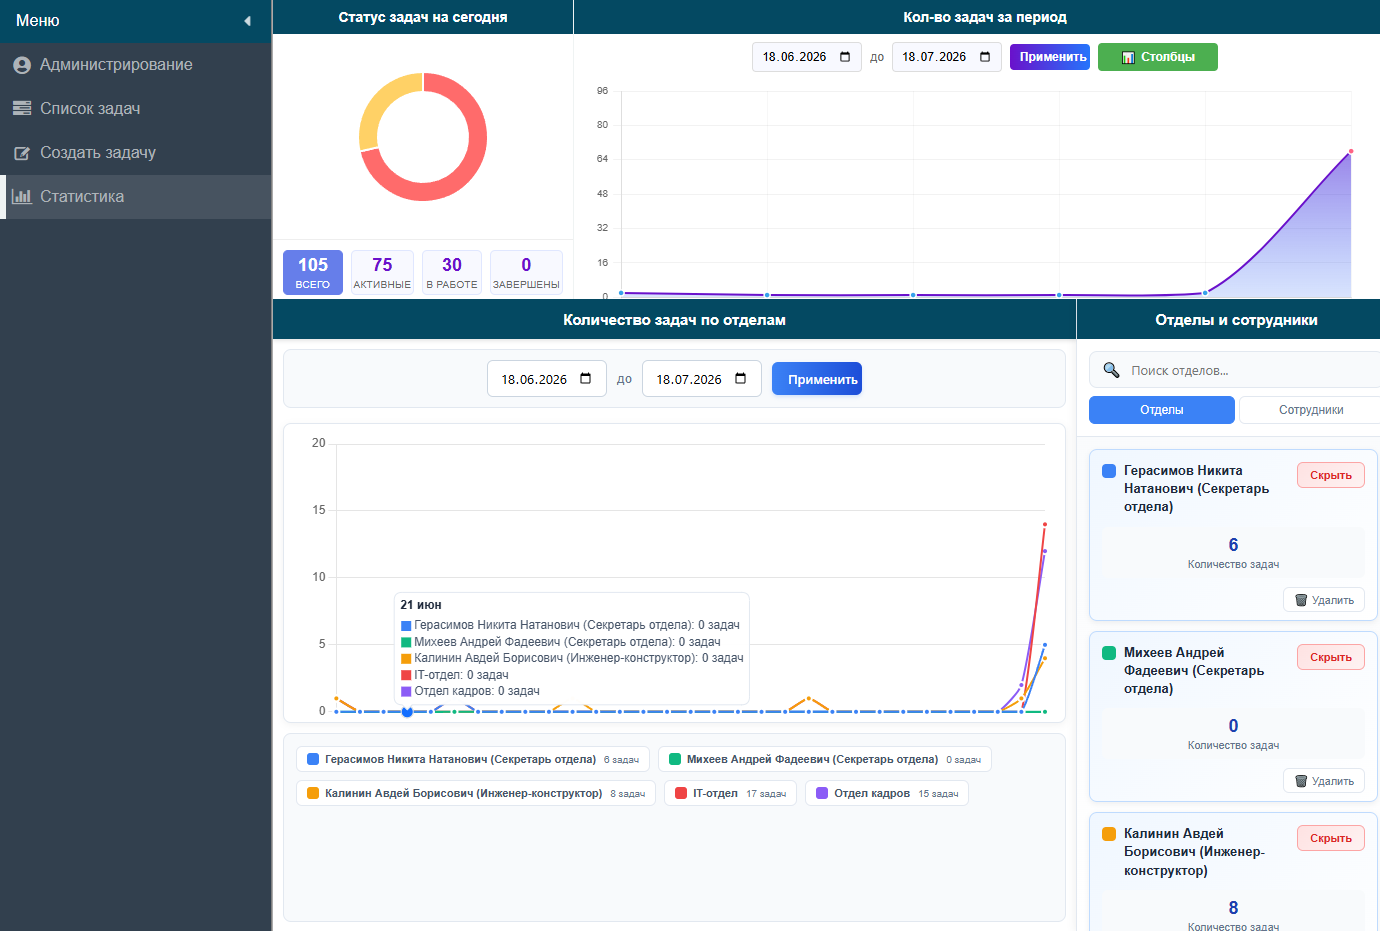Click the magnifier icon in department search

coord(1111,370)
